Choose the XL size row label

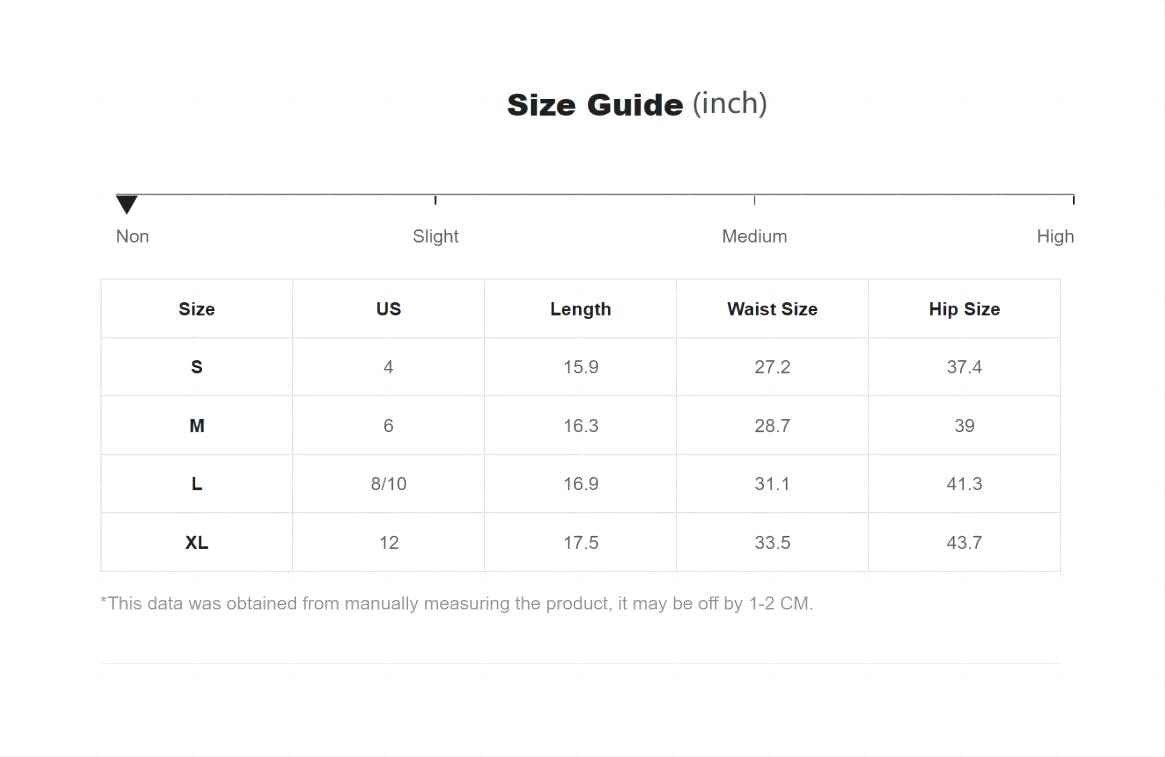pos(197,542)
